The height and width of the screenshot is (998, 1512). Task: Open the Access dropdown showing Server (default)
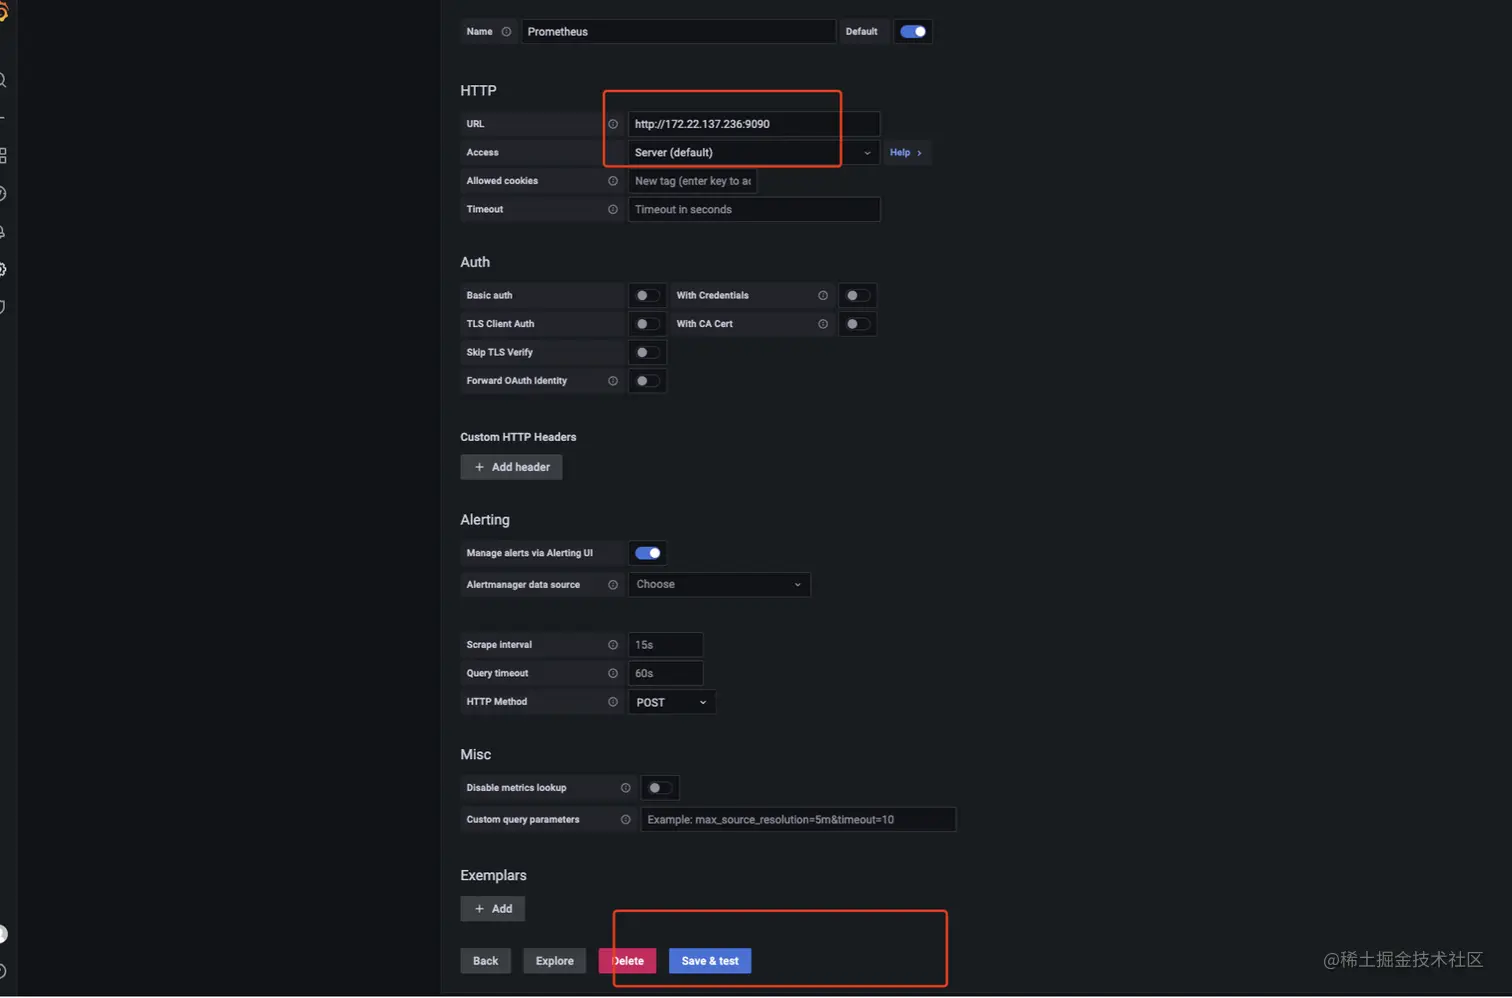tap(754, 152)
